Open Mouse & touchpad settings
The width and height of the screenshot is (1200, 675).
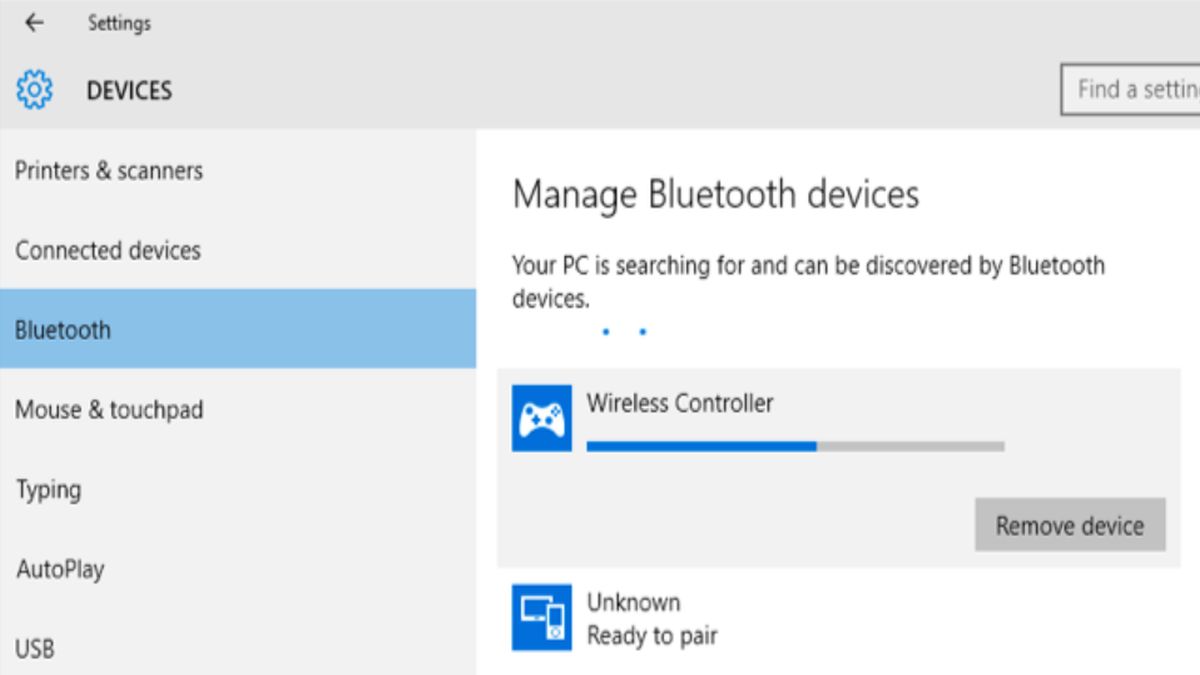click(x=109, y=410)
